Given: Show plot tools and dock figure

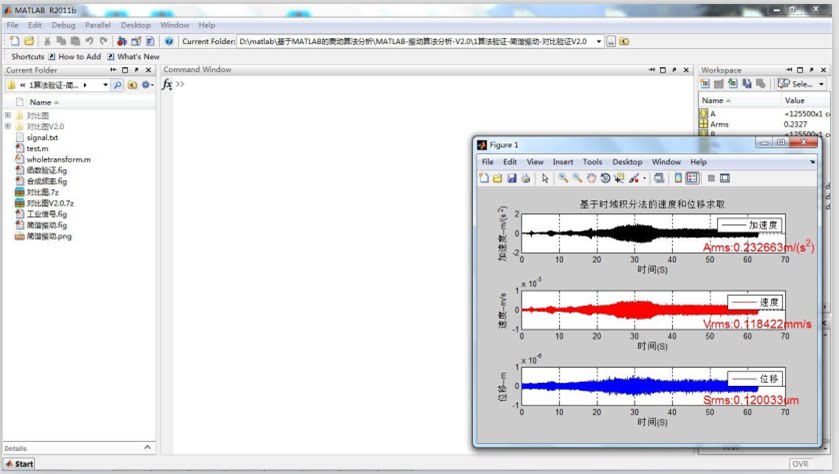Looking at the screenshot, I should (x=725, y=178).
